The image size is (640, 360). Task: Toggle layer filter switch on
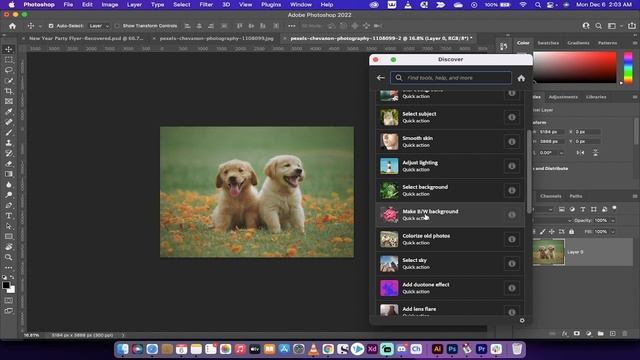[614, 209]
